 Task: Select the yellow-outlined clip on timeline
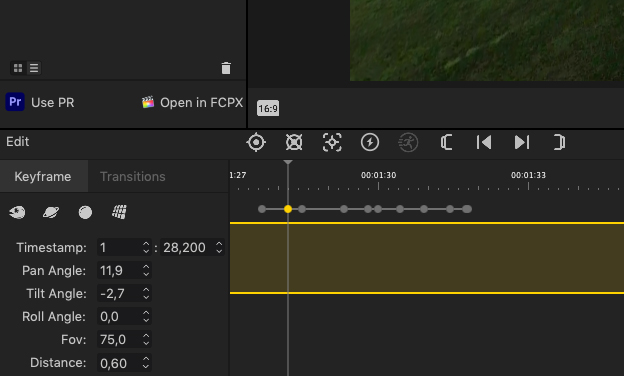[x=427, y=258]
